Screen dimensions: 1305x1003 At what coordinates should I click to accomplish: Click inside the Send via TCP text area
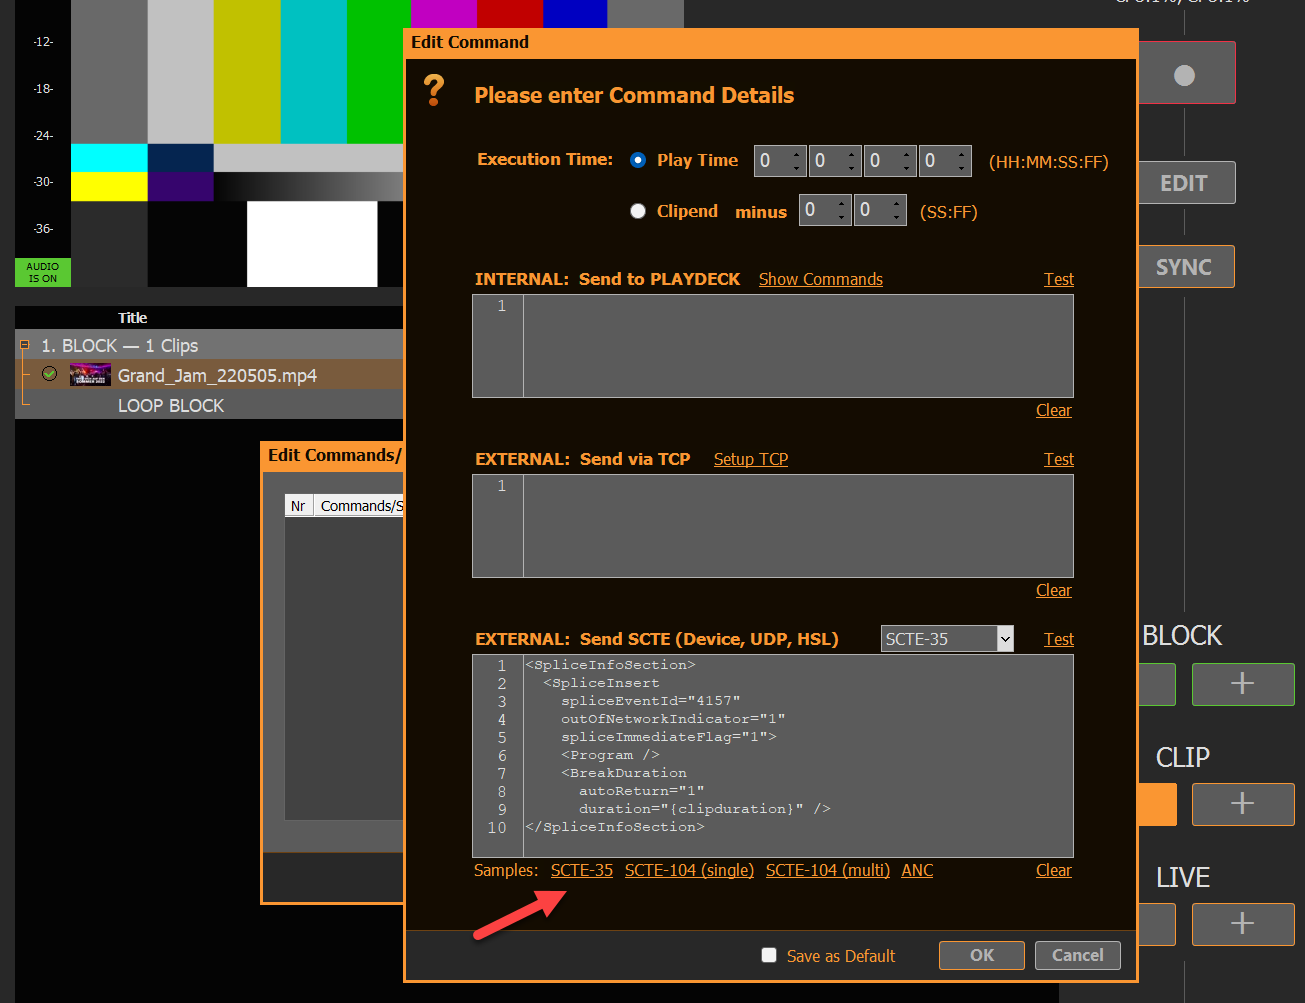(797, 526)
